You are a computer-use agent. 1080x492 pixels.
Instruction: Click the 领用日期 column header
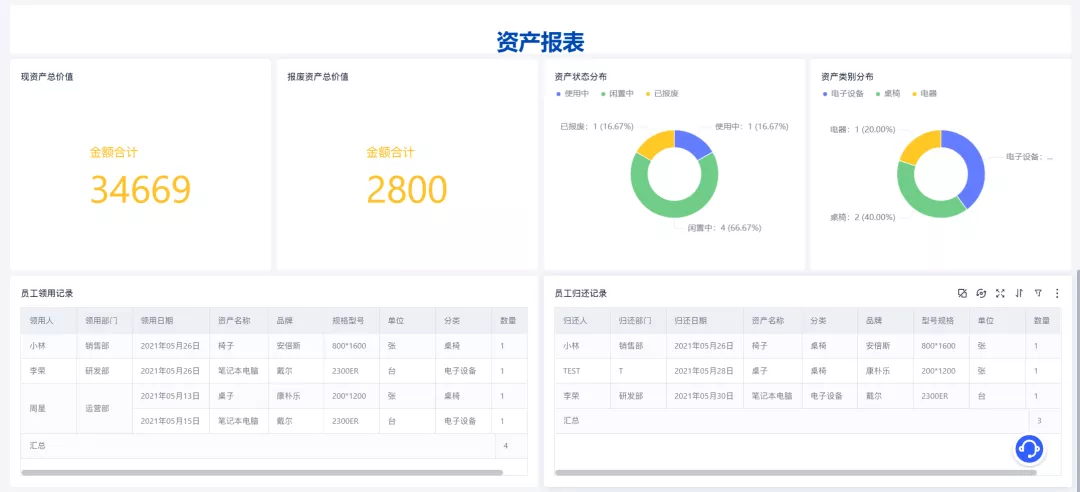coord(170,320)
